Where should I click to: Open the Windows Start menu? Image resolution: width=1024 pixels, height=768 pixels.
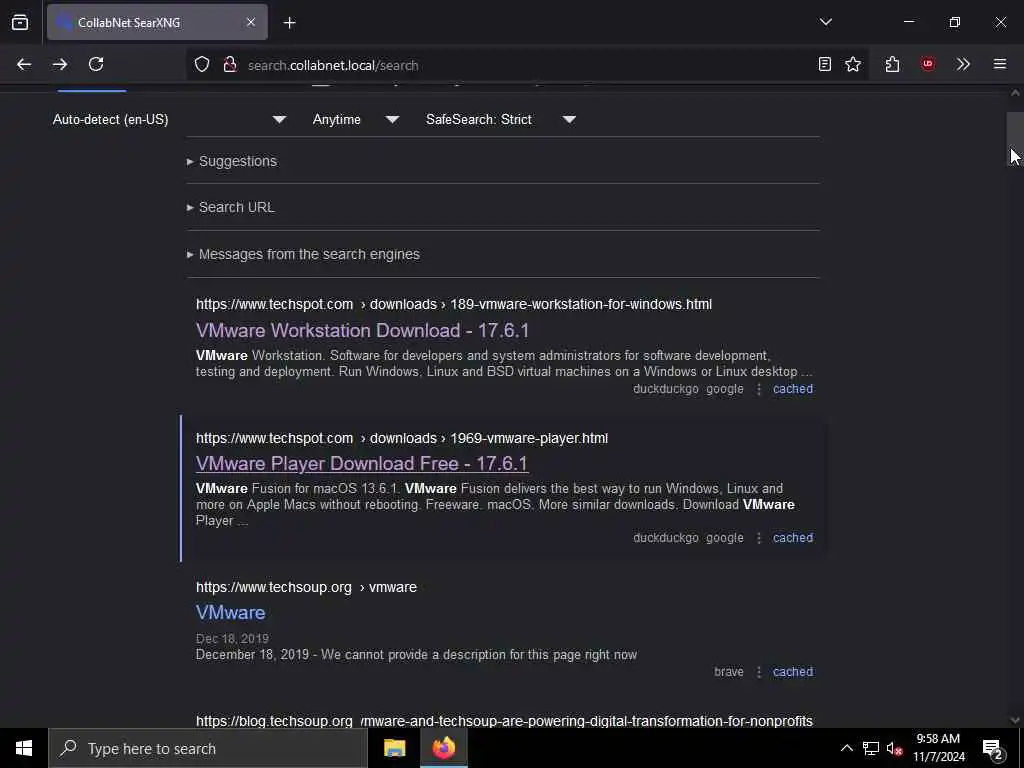[x=24, y=748]
